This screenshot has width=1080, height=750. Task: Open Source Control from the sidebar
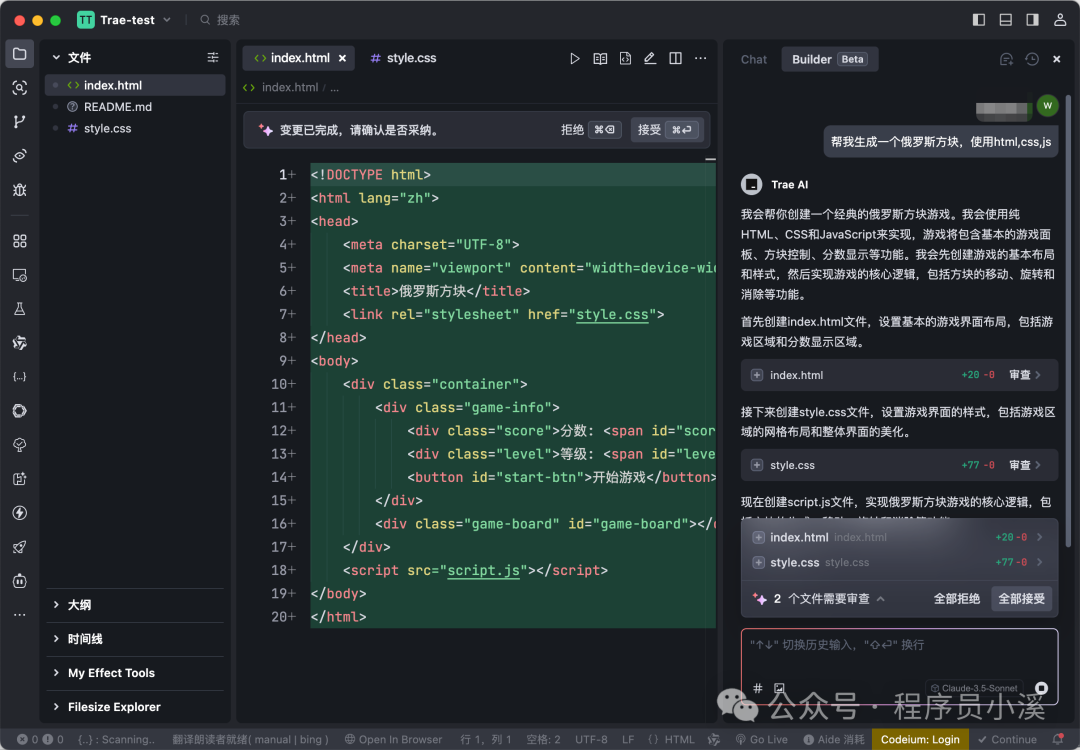click(x=20, y=121)
